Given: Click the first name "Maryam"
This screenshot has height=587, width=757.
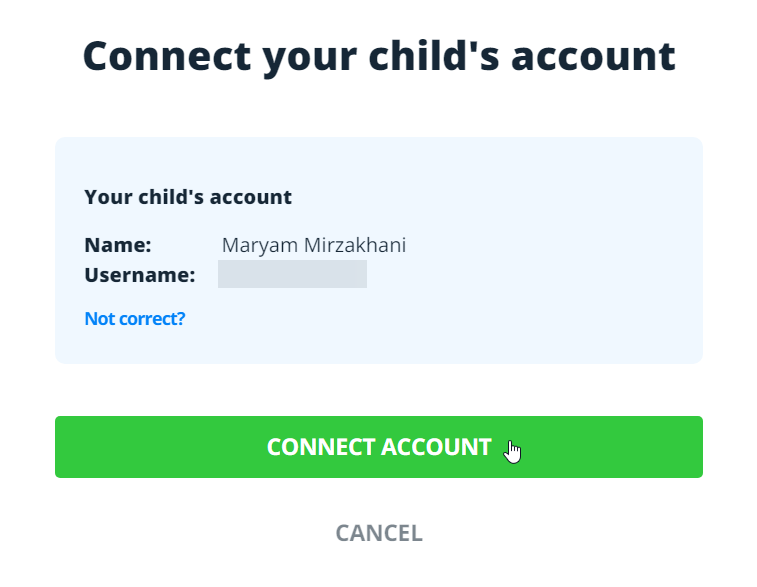Looking at the screenshot, I should pos(254,245).
